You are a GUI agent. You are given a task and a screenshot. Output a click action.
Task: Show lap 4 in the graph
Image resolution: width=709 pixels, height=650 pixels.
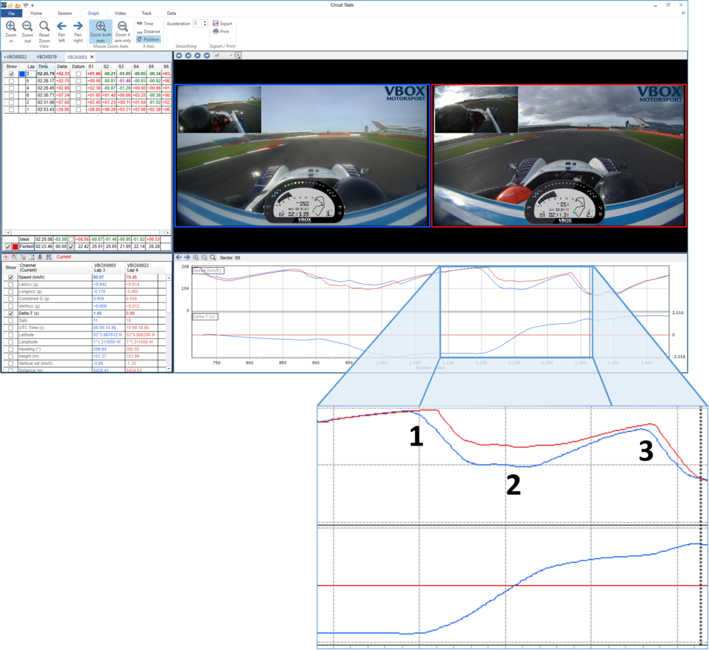pos(11,88)
